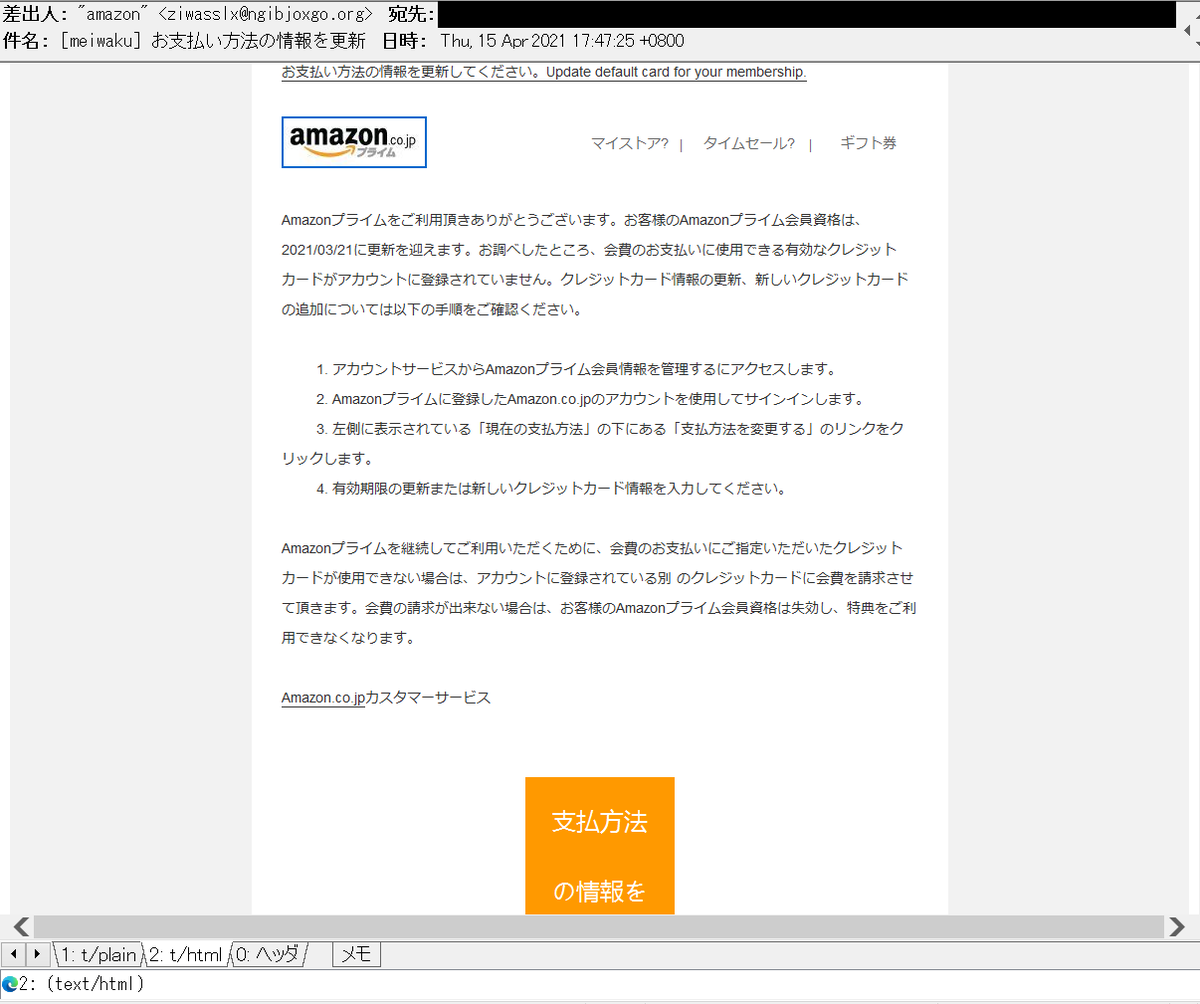Click the subject [meiwaku] お支払い方法の情報を更新
Viewport: 1200px width, 1004px height.
click(x=213, y=41)
